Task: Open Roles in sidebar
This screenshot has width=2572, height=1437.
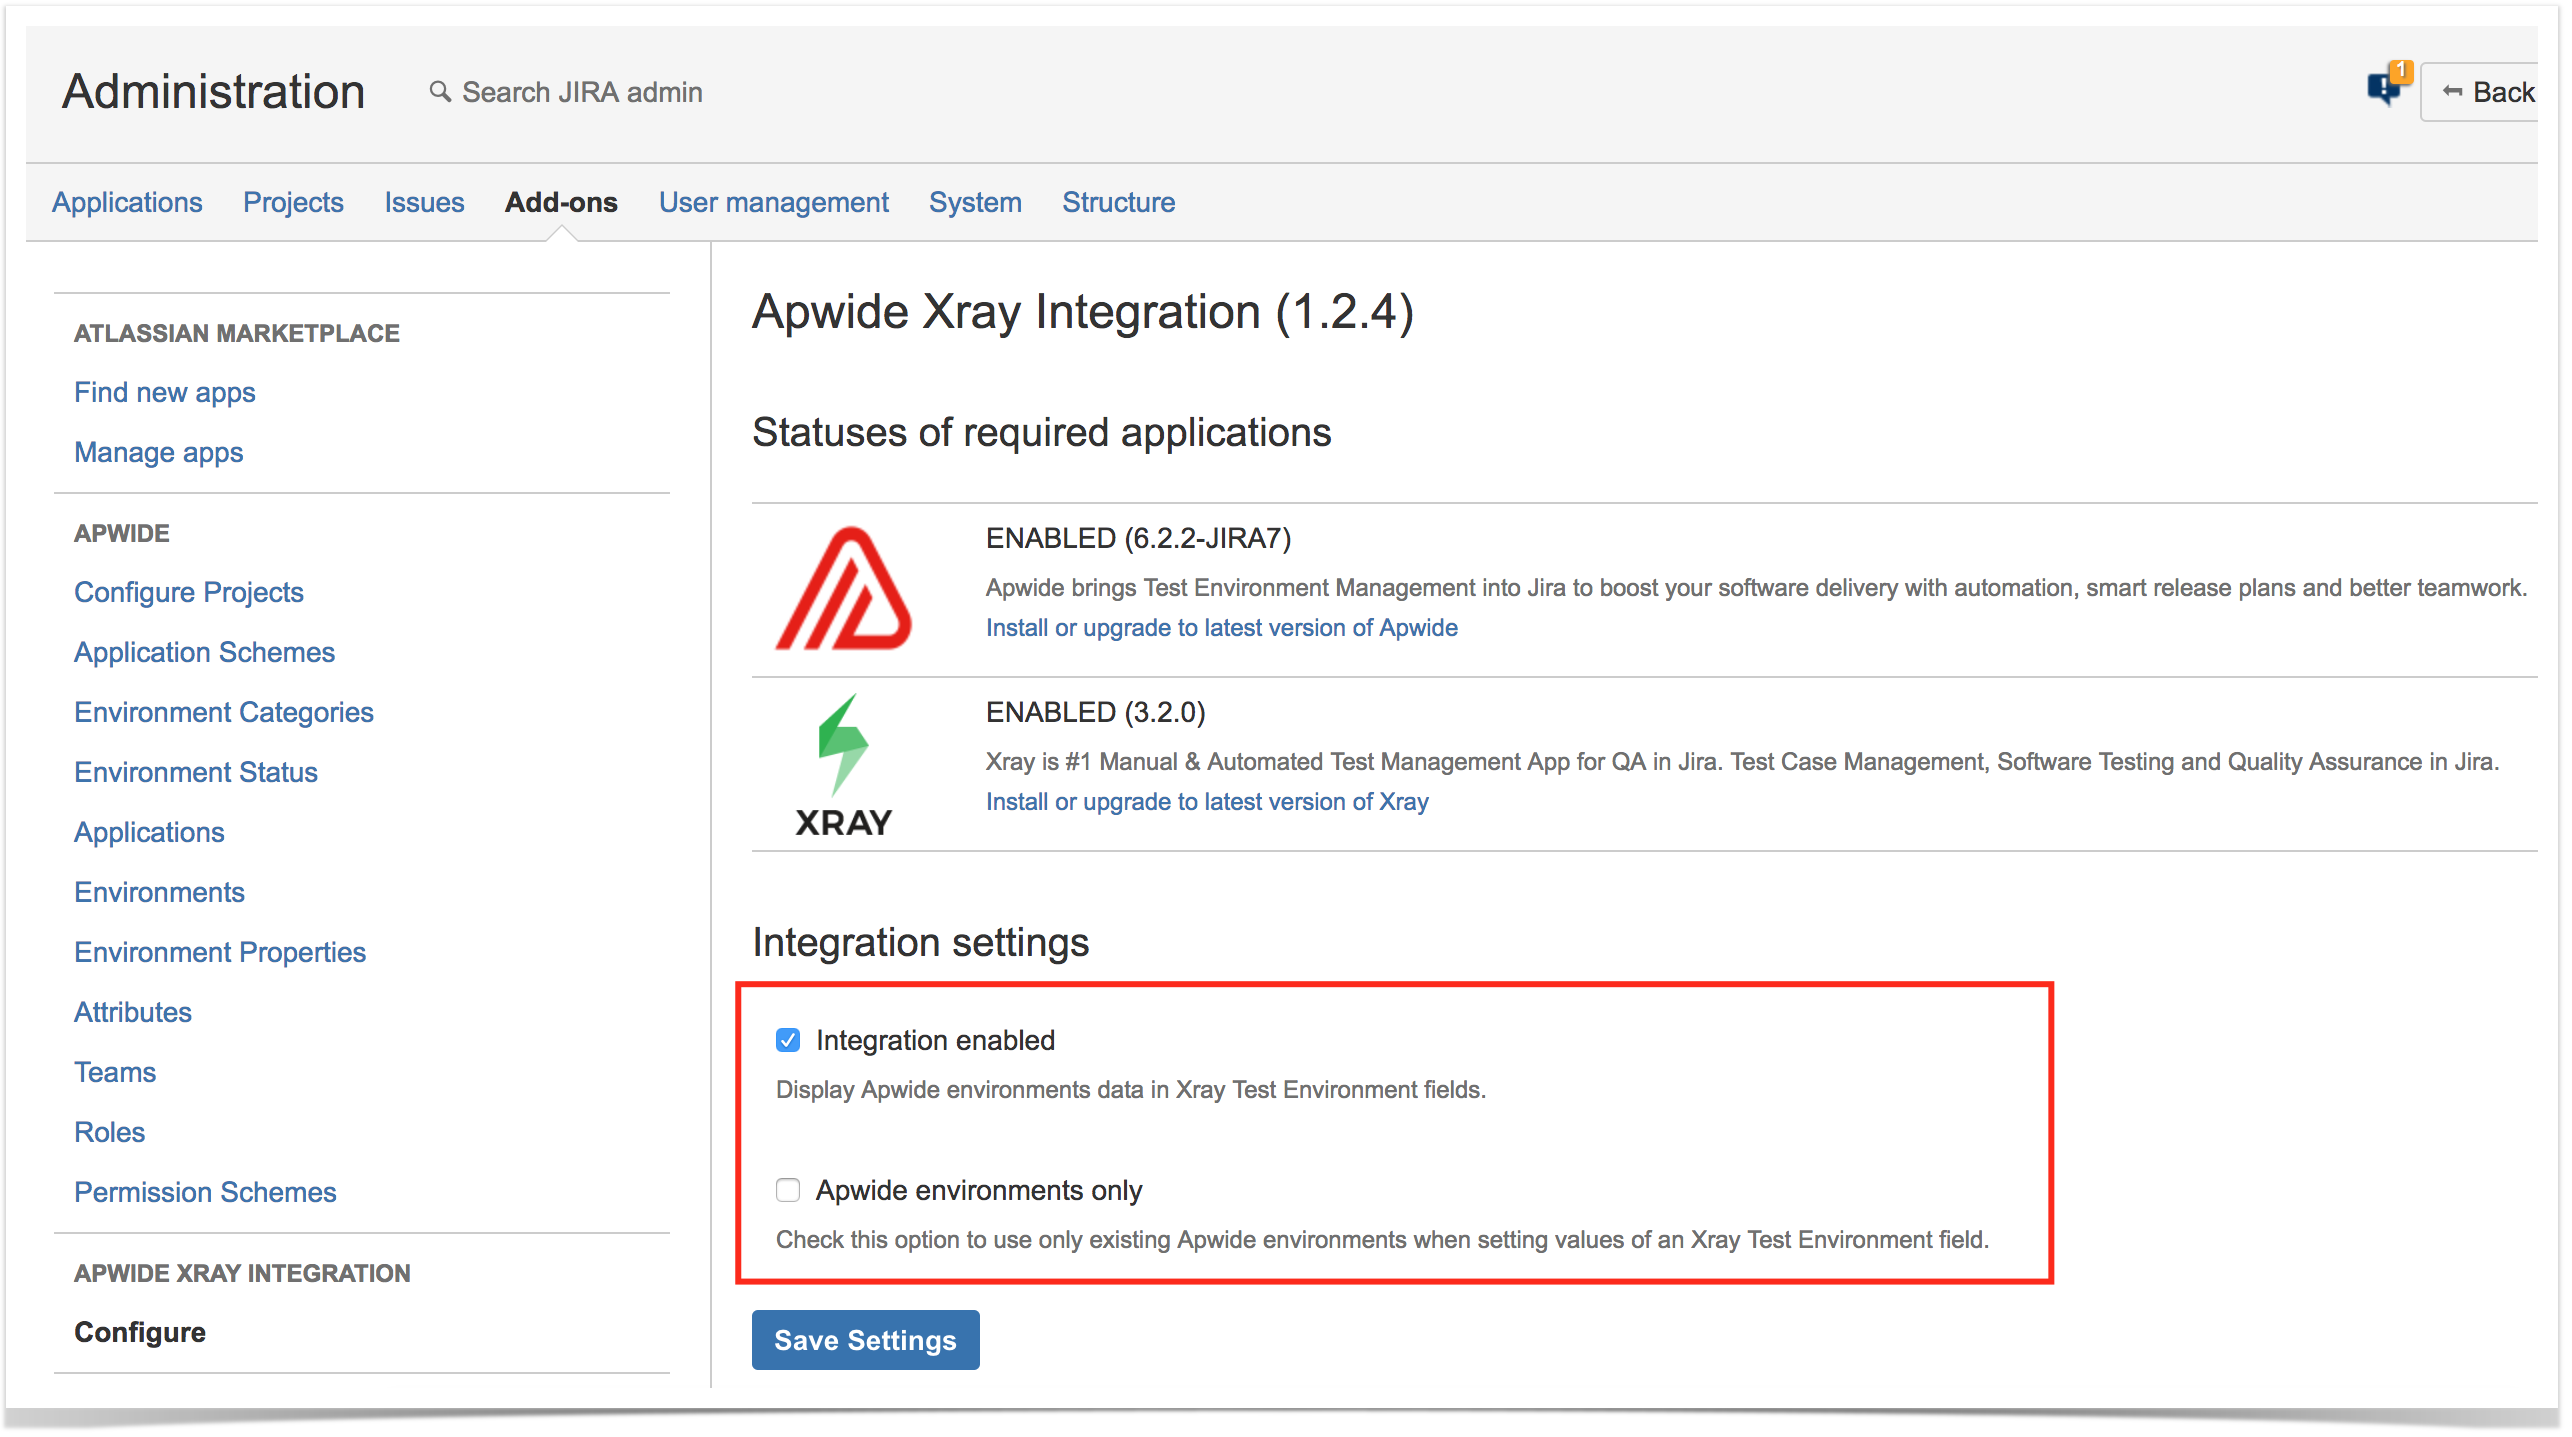Action: point(110,1132)
